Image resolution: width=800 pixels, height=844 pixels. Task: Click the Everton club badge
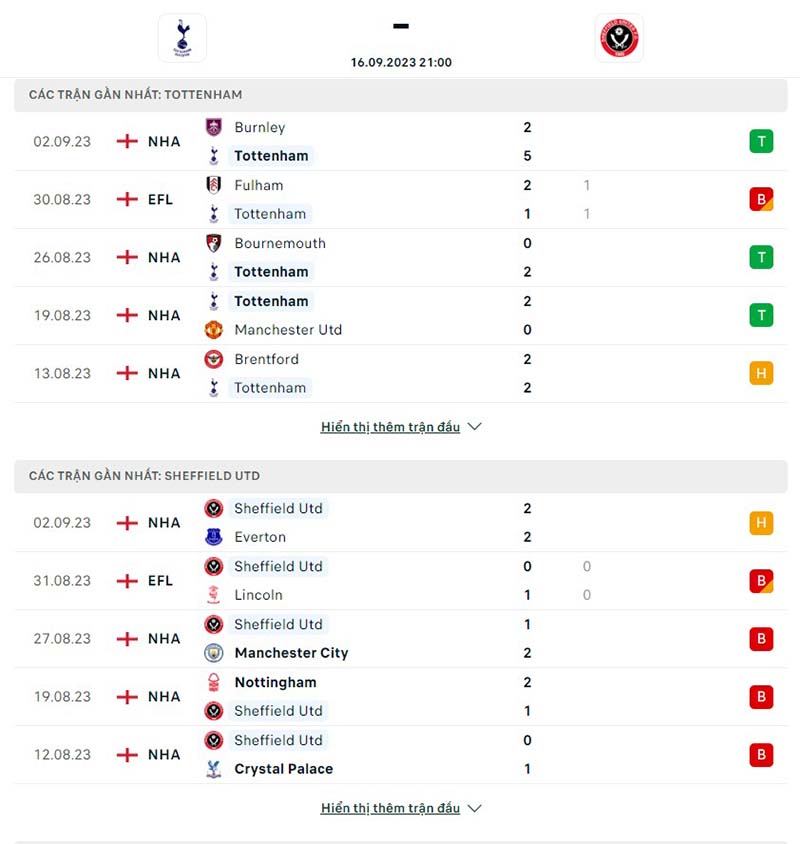point(213,537)
